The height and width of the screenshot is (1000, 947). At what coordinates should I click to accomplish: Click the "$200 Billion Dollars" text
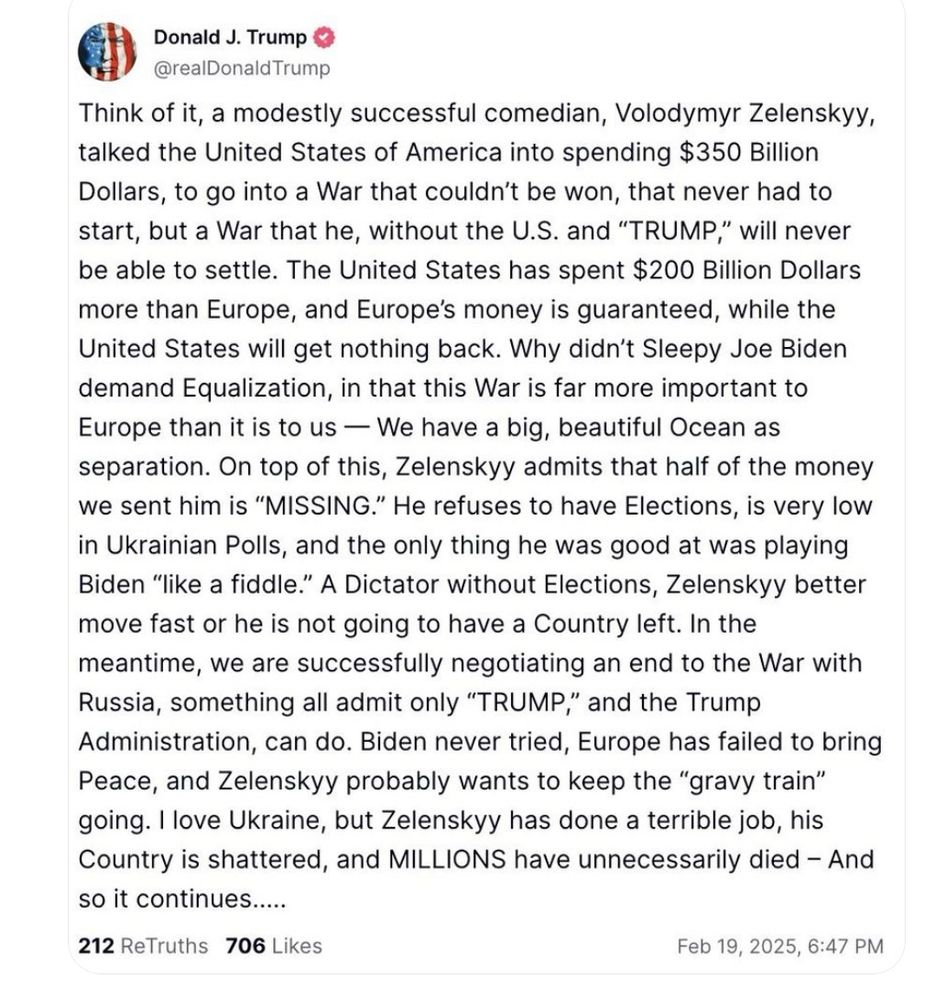click(x=746, y=270)
